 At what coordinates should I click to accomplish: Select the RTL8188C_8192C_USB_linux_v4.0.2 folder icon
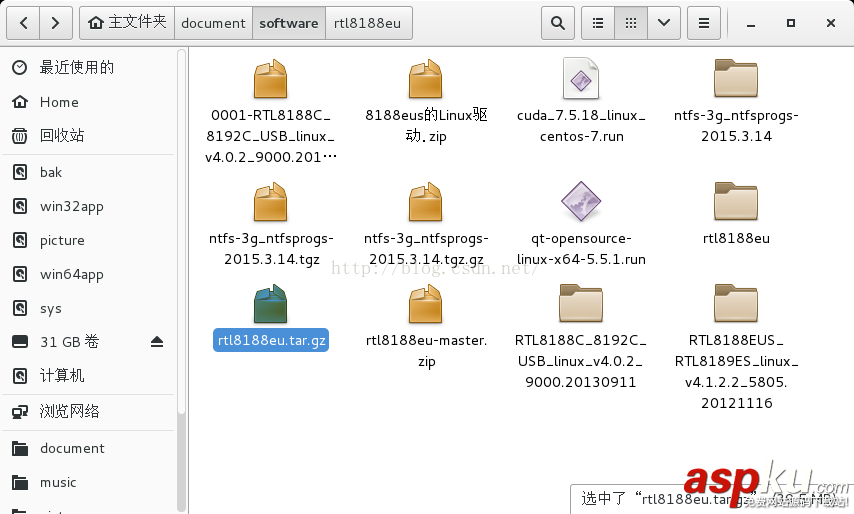coord(581,303)
